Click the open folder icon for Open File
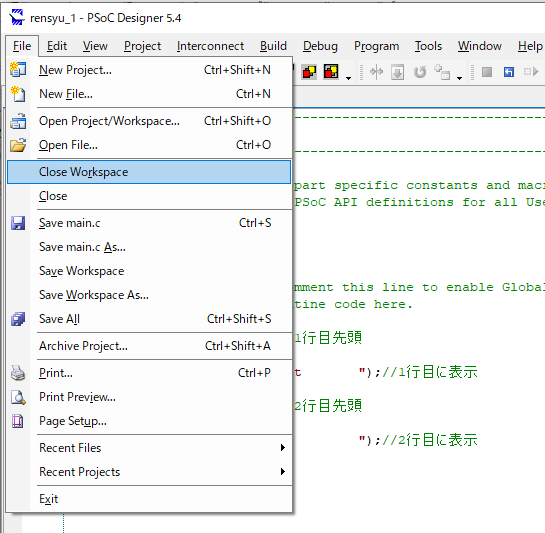Screen dimensions: 545x533 point(18,145)
